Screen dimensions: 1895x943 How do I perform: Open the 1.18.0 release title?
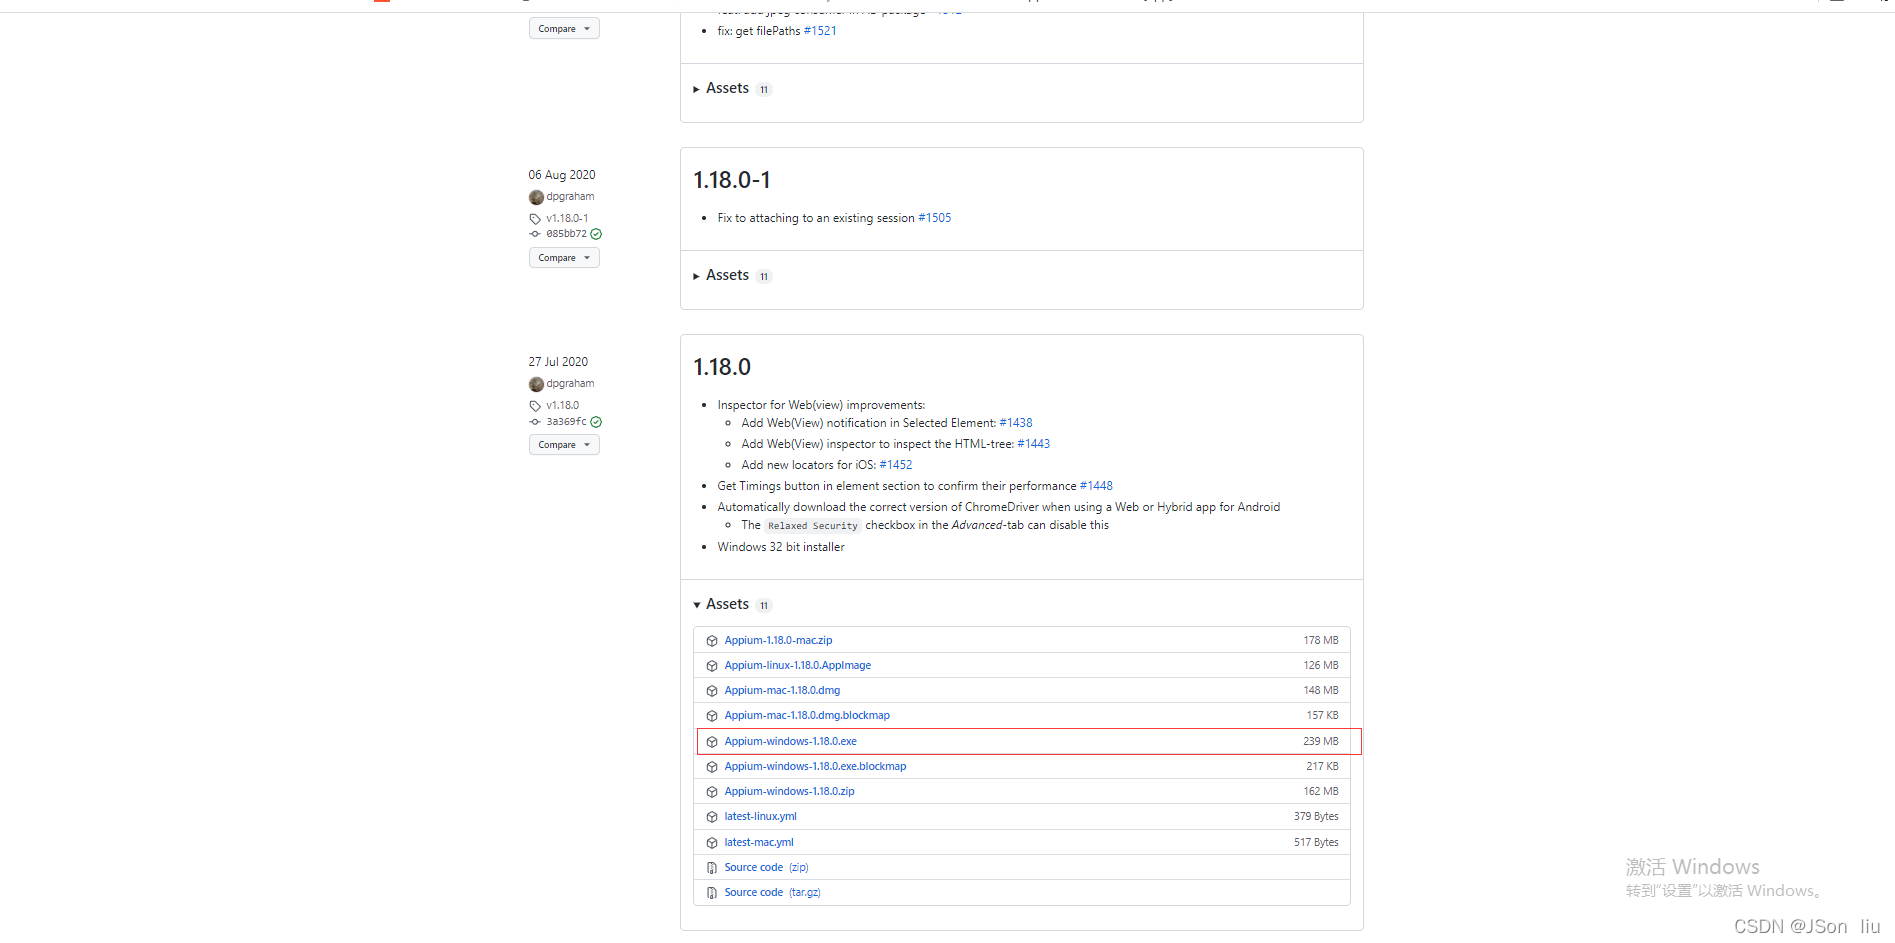722,367
